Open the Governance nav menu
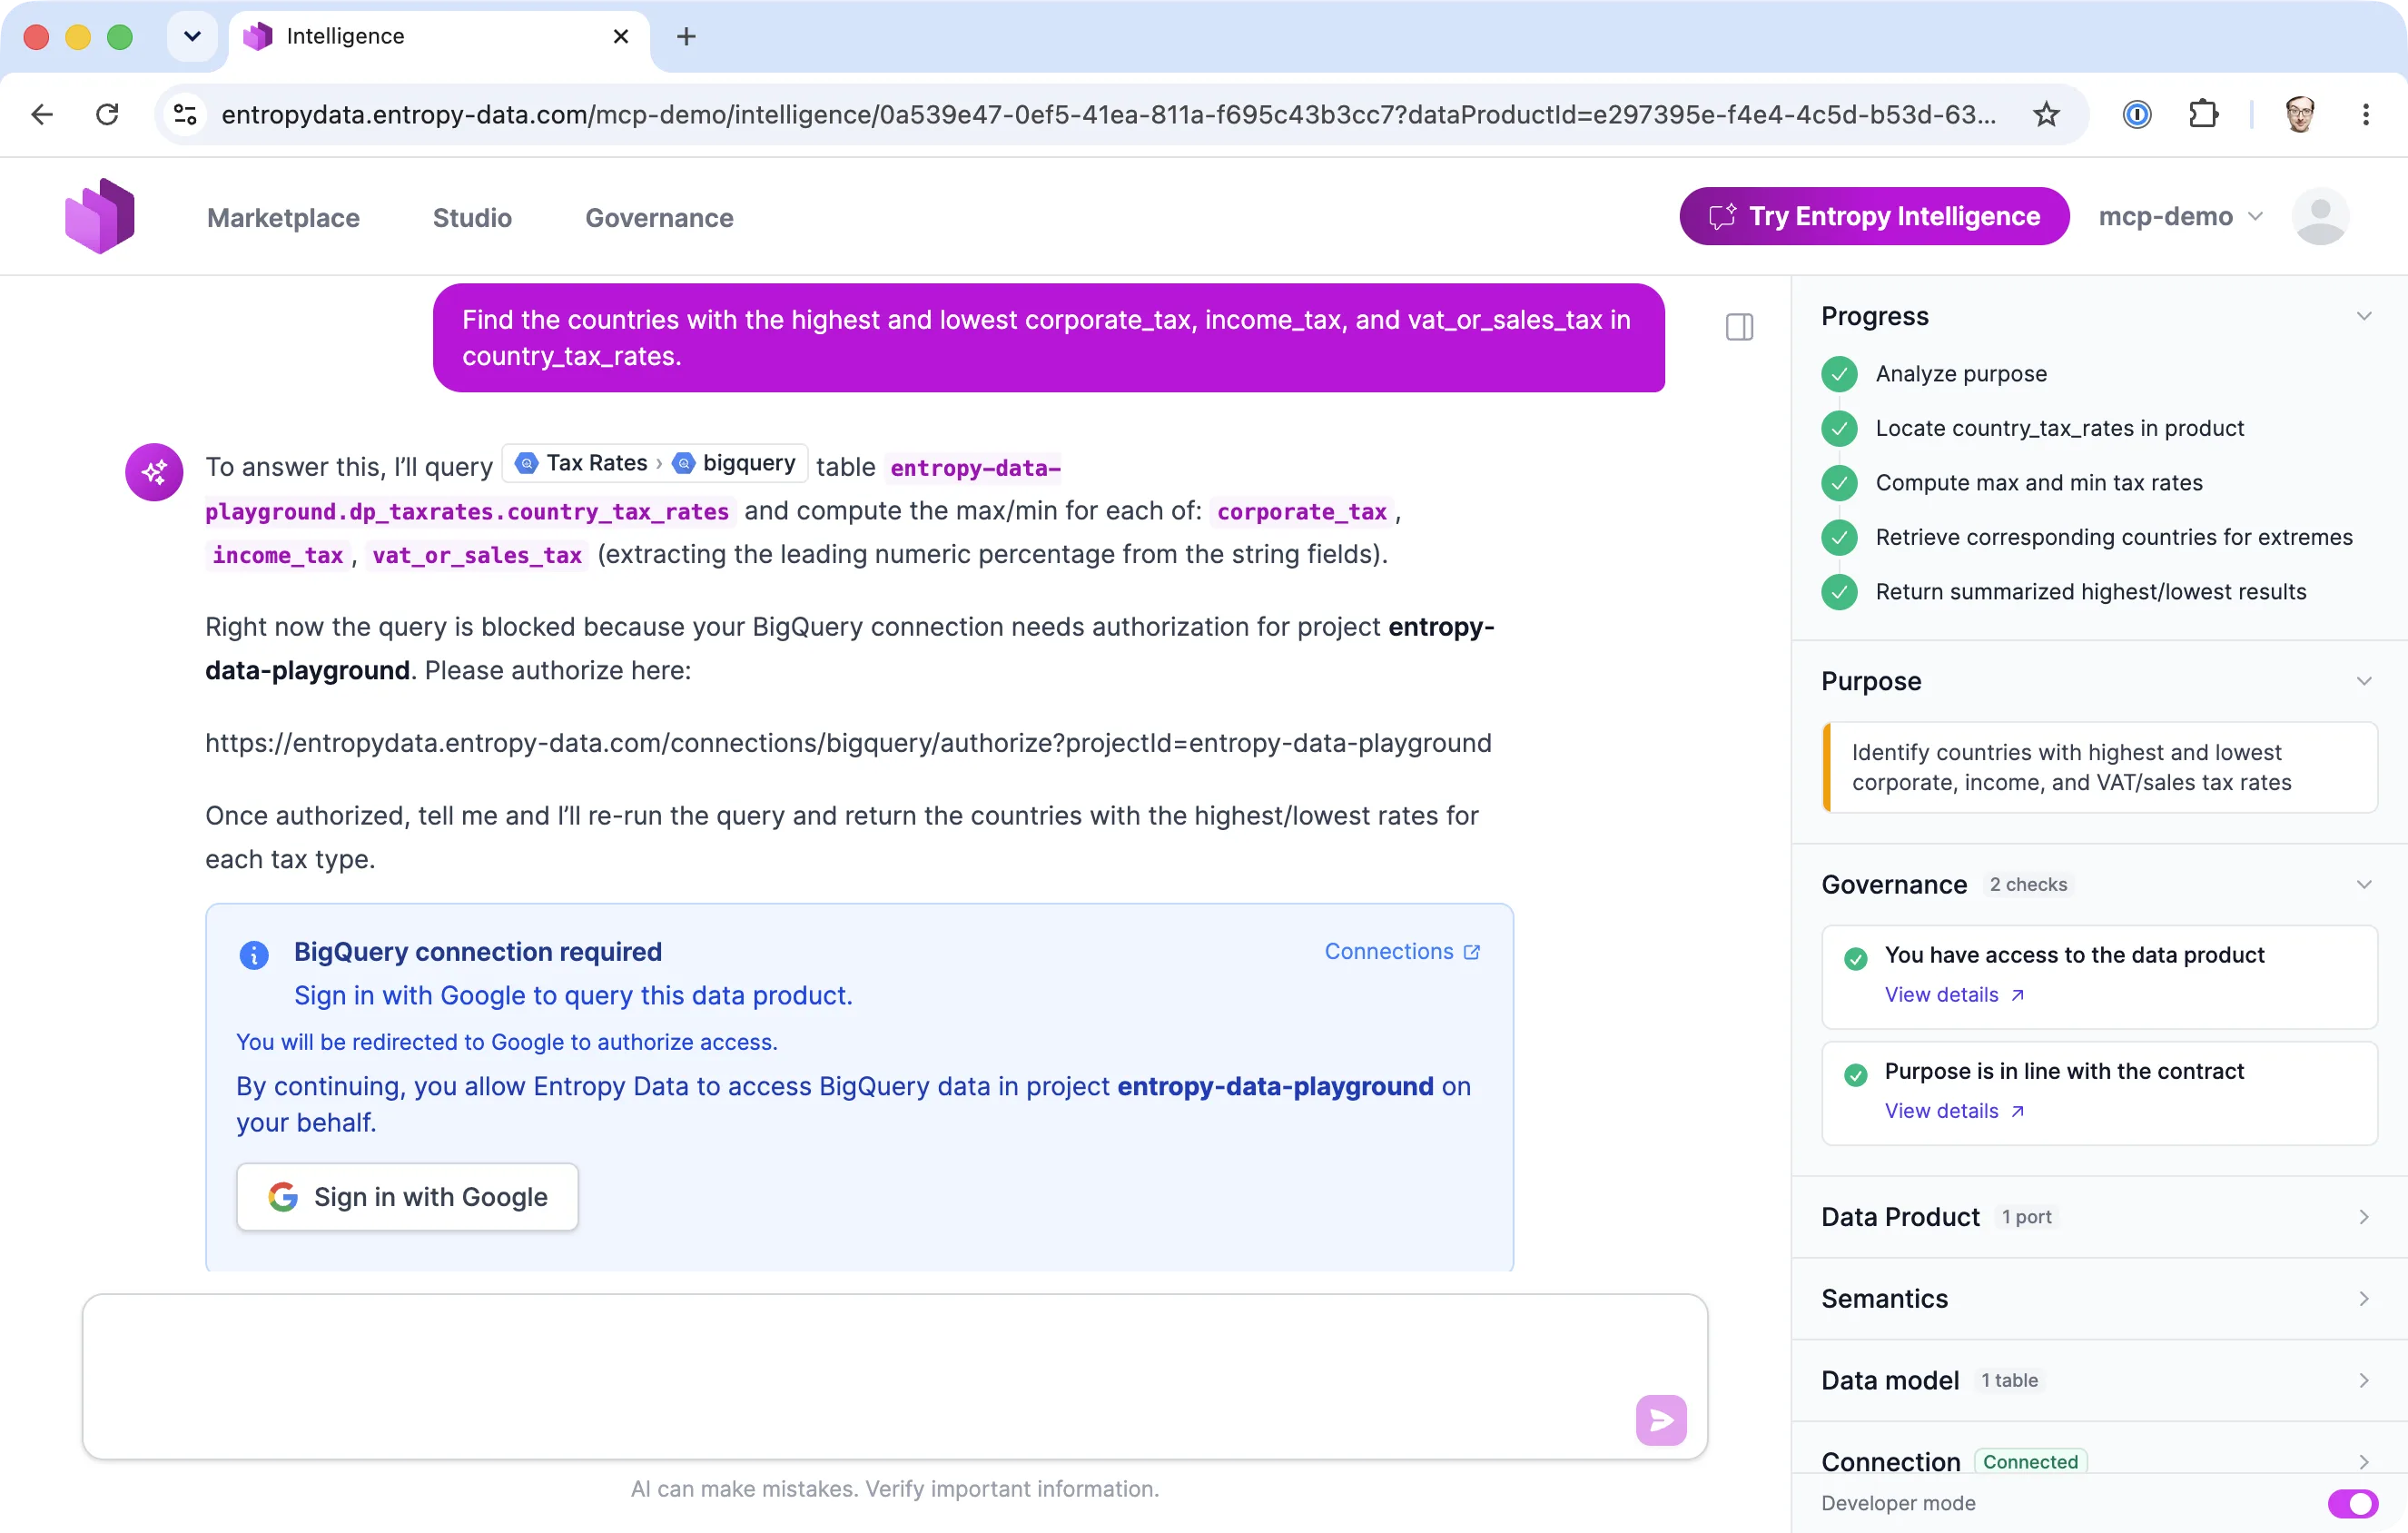2408x1533 pixels. (659, 218)
